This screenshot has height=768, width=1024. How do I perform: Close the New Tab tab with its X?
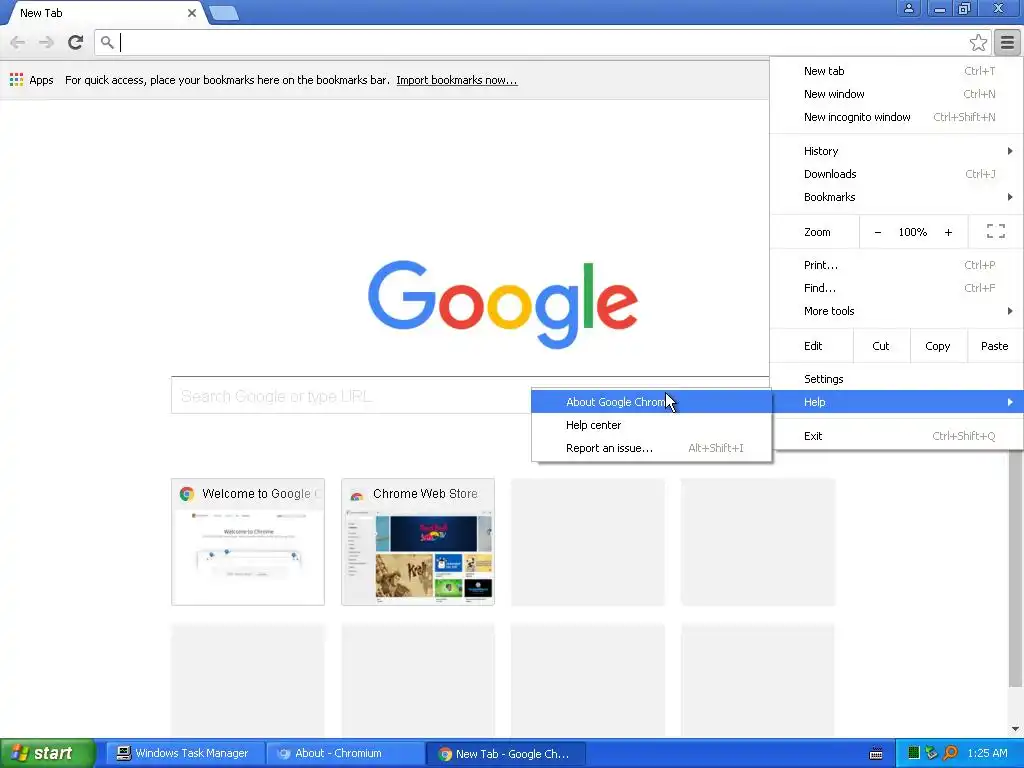point(191,12)
